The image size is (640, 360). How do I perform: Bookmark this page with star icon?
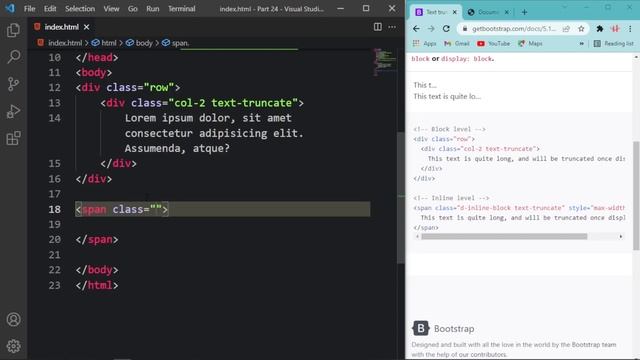pos(581,29)
